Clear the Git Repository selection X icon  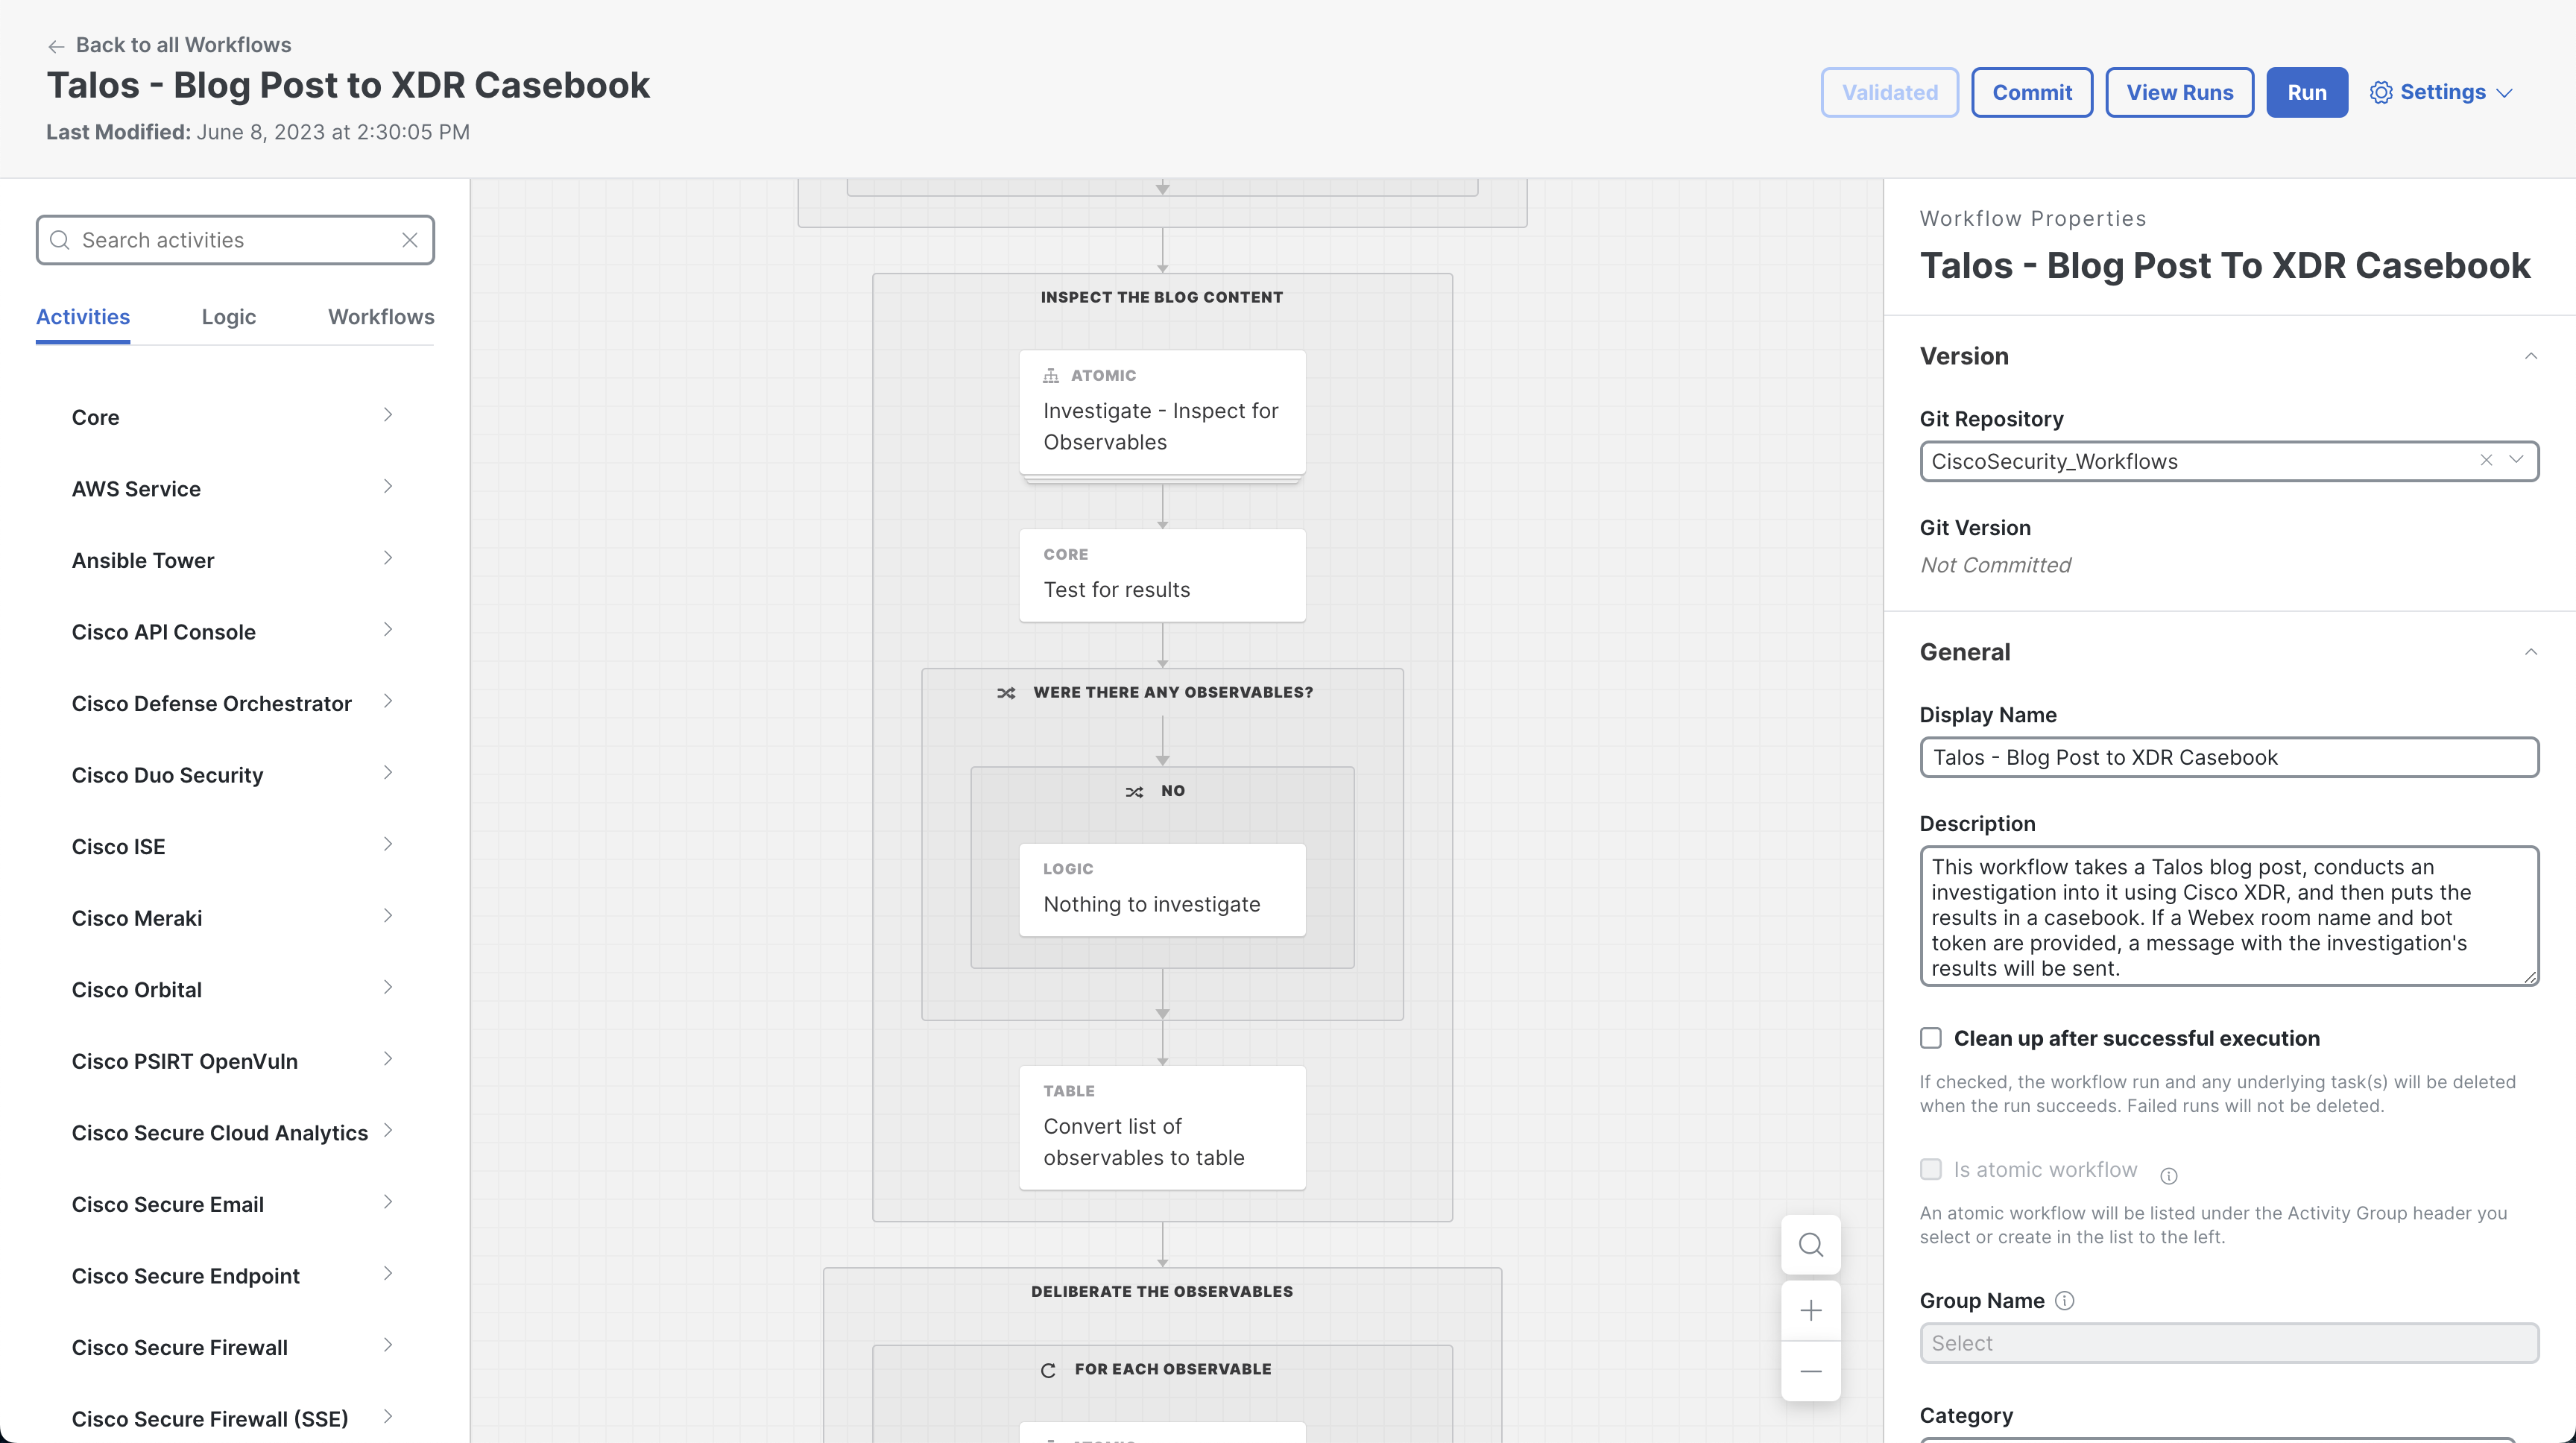point(2486,460)
